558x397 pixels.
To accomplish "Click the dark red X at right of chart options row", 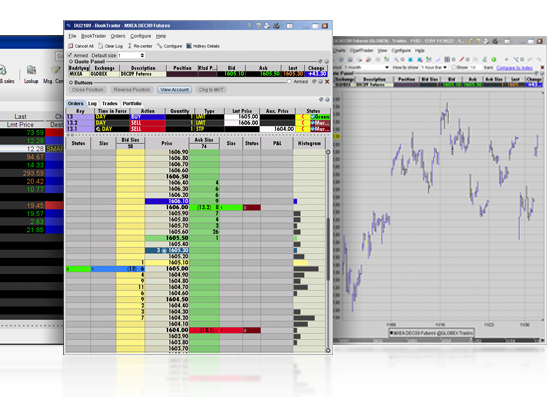I will 542,67.
